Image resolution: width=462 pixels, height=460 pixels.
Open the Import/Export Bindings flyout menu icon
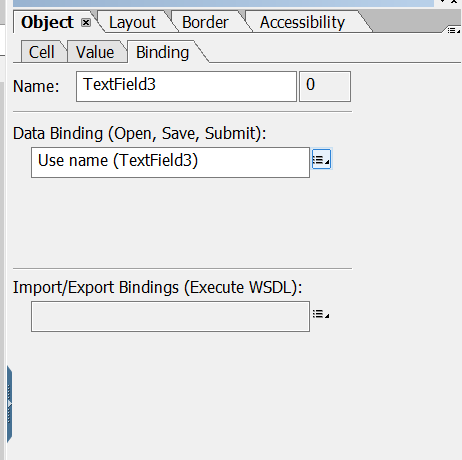coord(321,314)
